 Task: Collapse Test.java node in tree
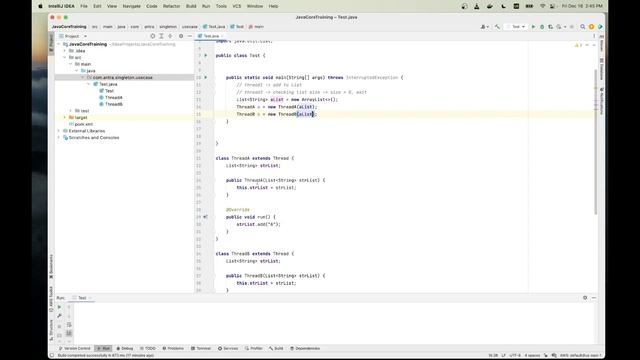pyautogui.click(x=89, y=84)
